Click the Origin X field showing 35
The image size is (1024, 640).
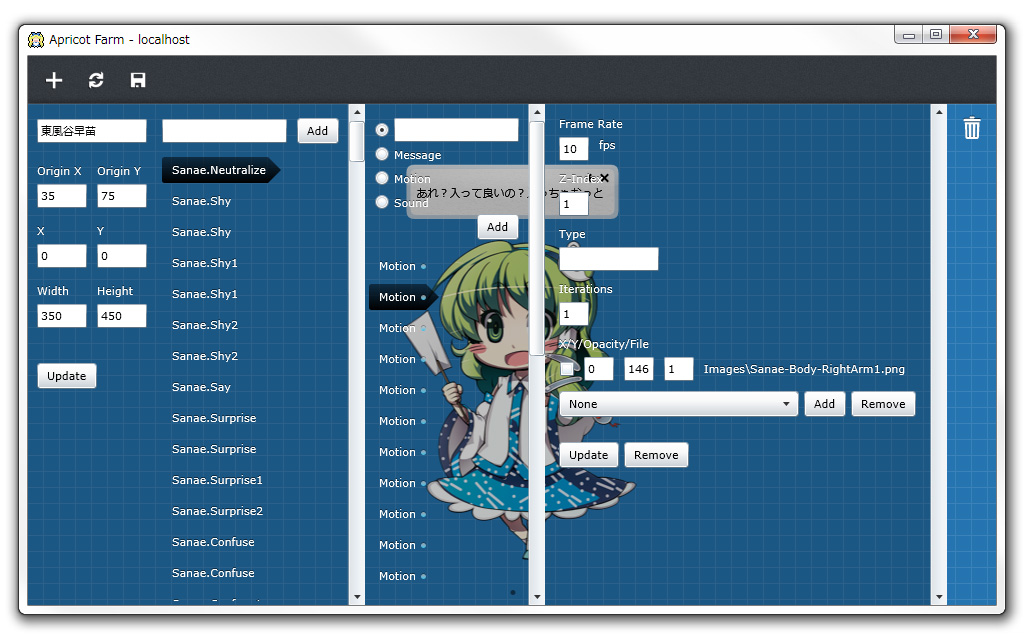coord(61,196)
